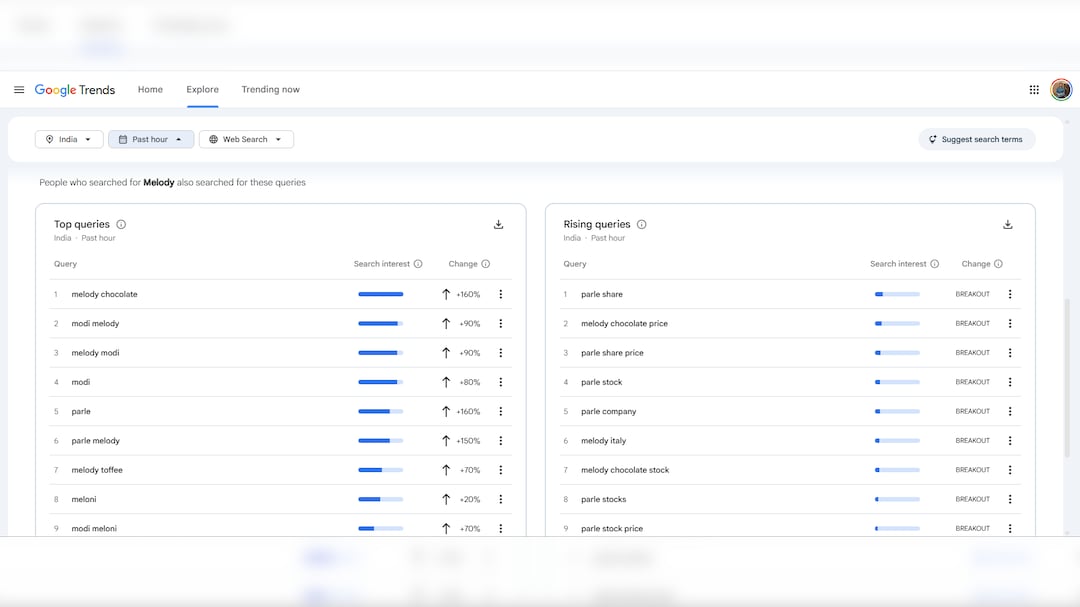
Task: Open the India region dropdown
Action: coord(69,139)
